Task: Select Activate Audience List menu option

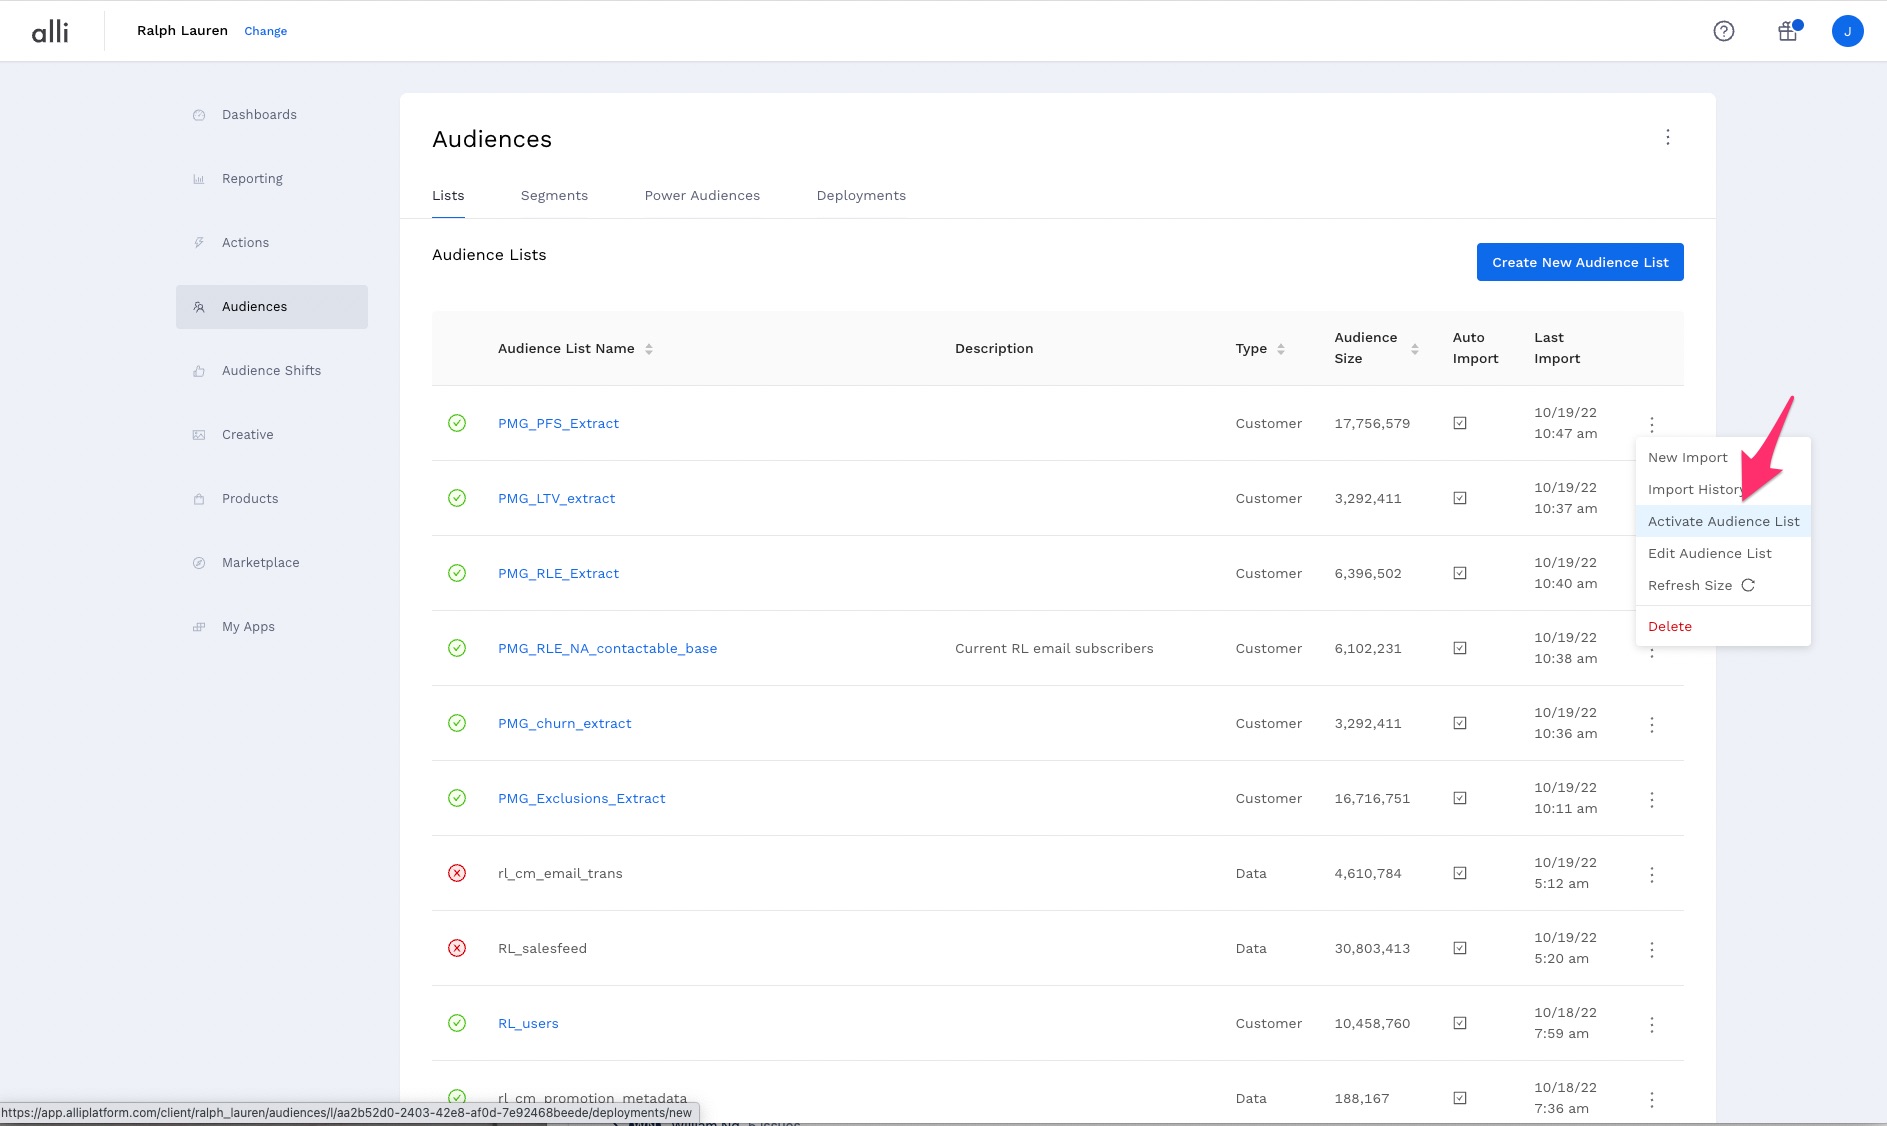Action: pyautogui.click(x=1723, y=521)
